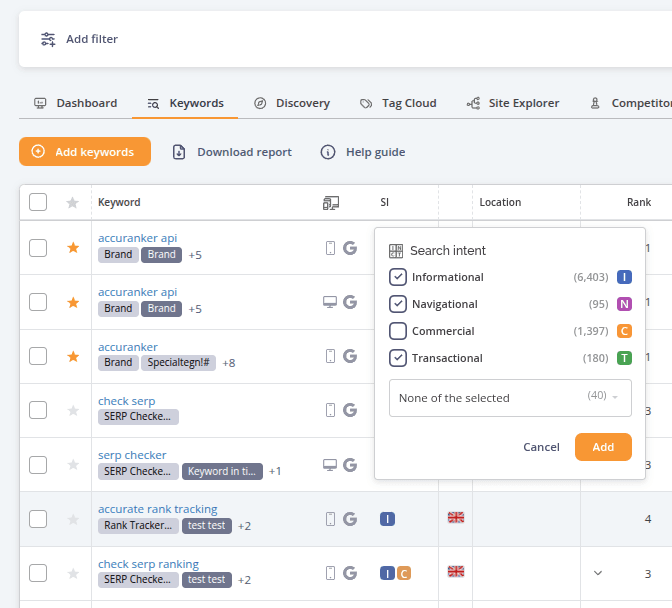Select checkbox for second accuranker api row
672x608 pixels.
[x=38, y=302]
